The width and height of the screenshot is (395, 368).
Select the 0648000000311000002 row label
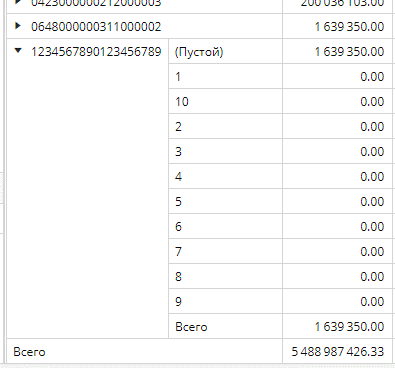point(96,27)
